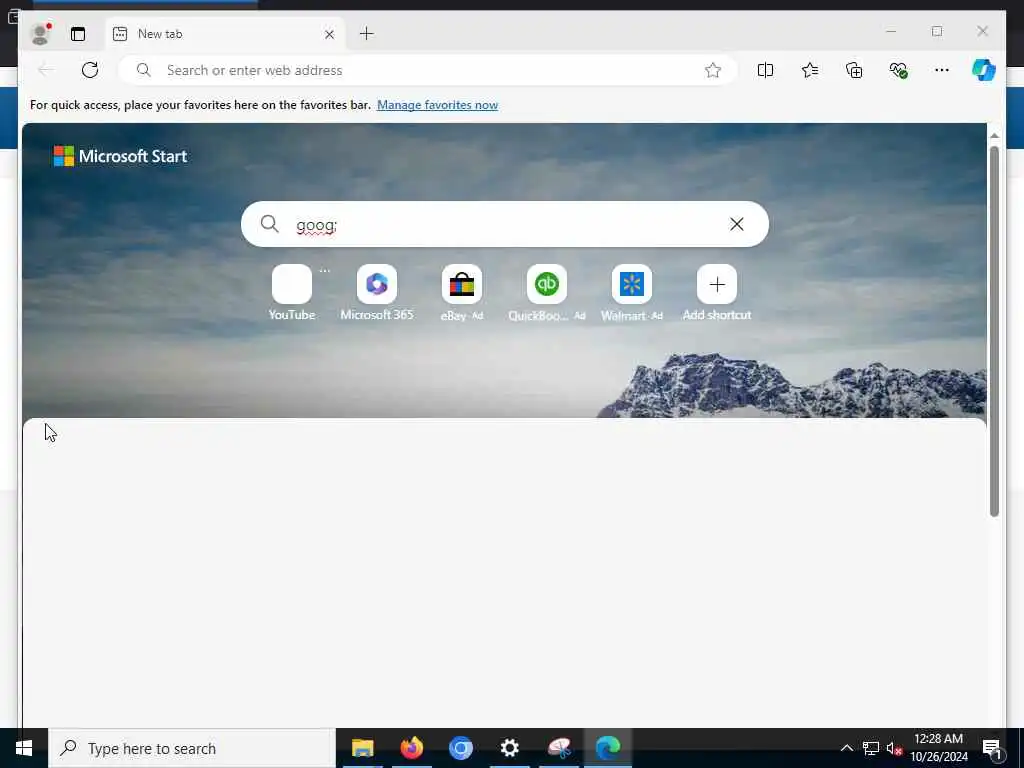
Task: Clear the search box with X
Action: pyautogui.click(x=737, y=224)
